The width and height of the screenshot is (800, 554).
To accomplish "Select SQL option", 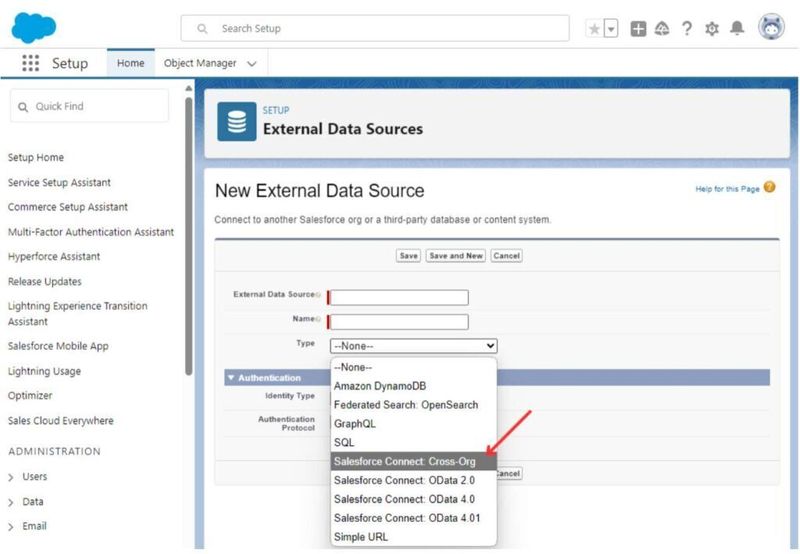I will click(x=413, y=443).
